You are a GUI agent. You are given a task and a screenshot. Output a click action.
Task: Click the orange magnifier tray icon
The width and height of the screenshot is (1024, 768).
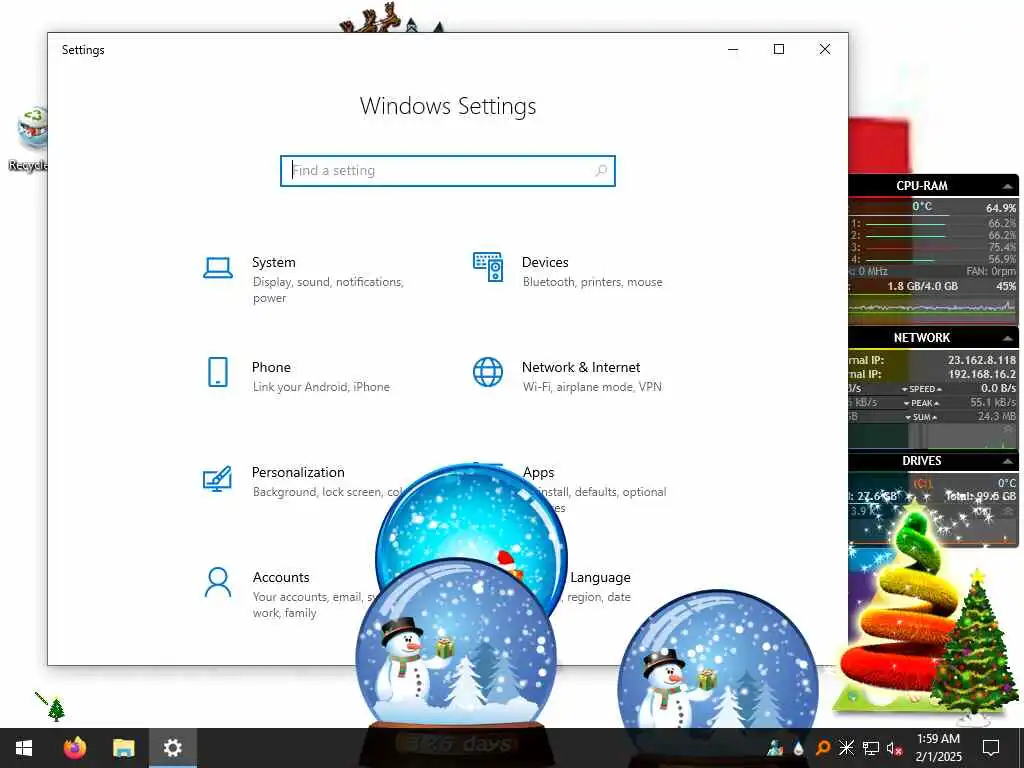(823, 748)
